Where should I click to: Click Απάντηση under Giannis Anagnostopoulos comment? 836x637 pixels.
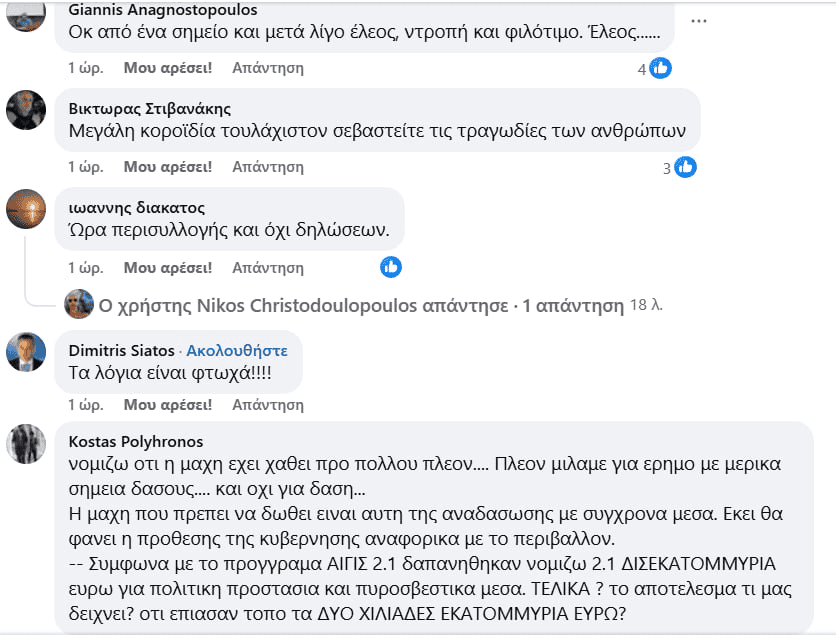coord(268,68)
